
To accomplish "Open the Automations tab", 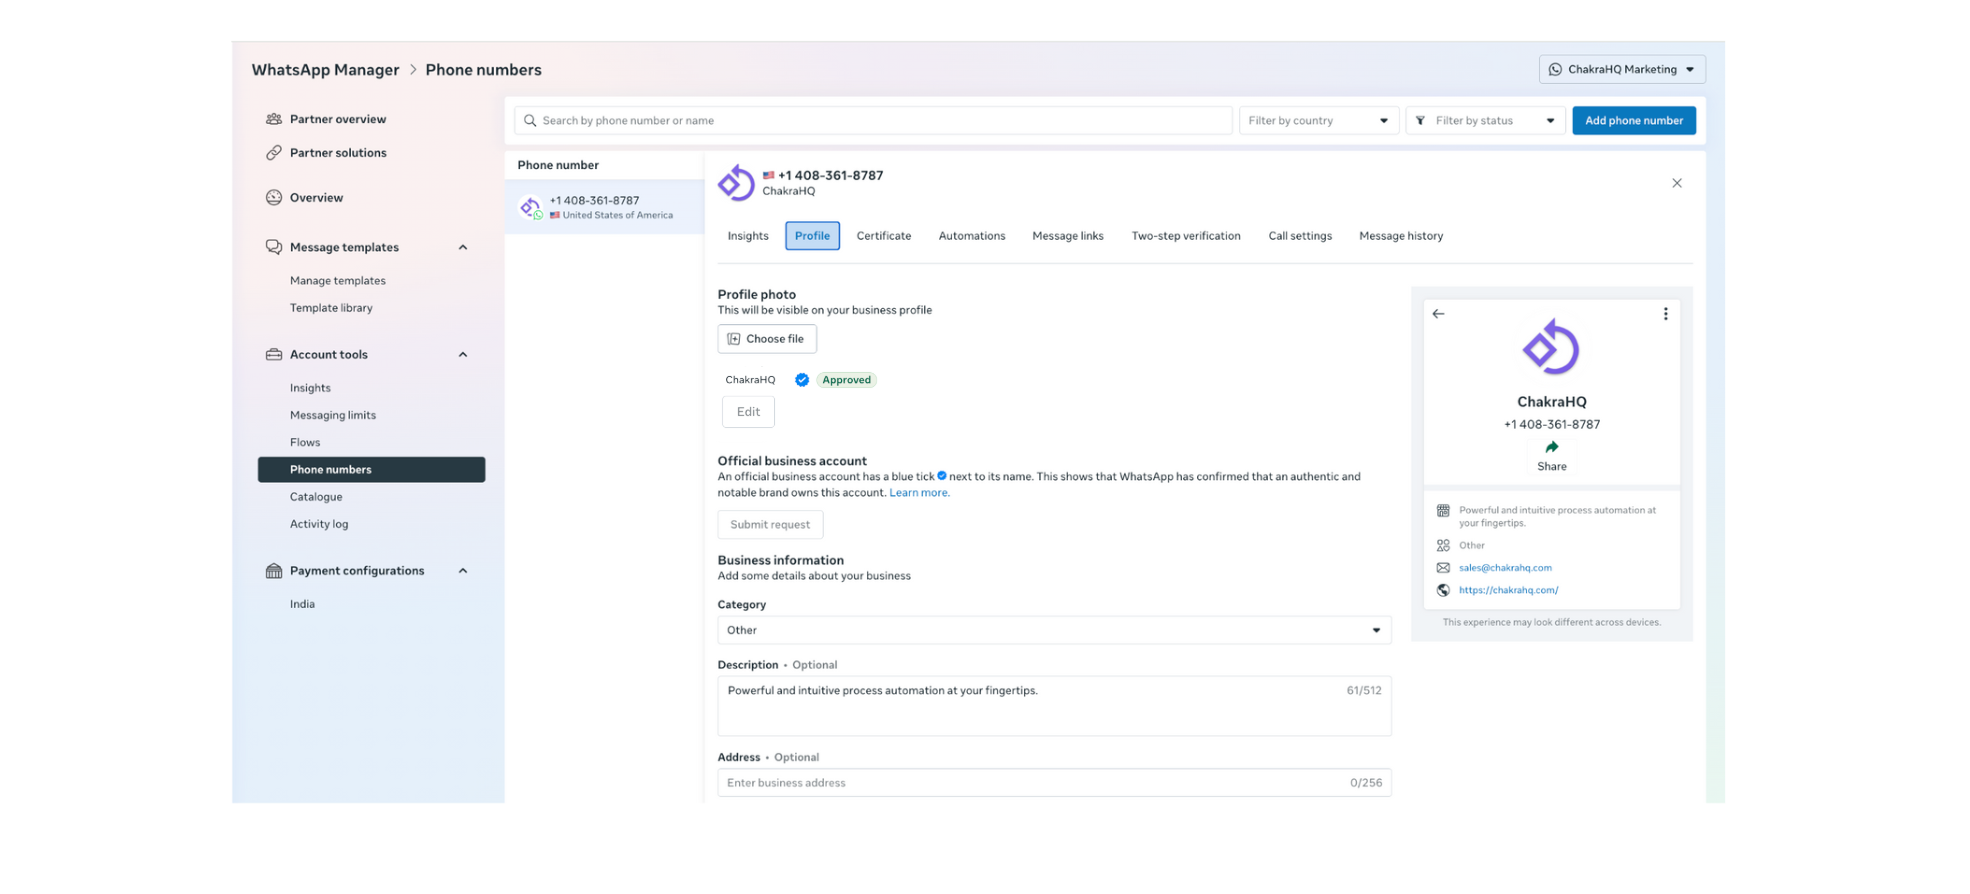I will [x=972, y=236].
